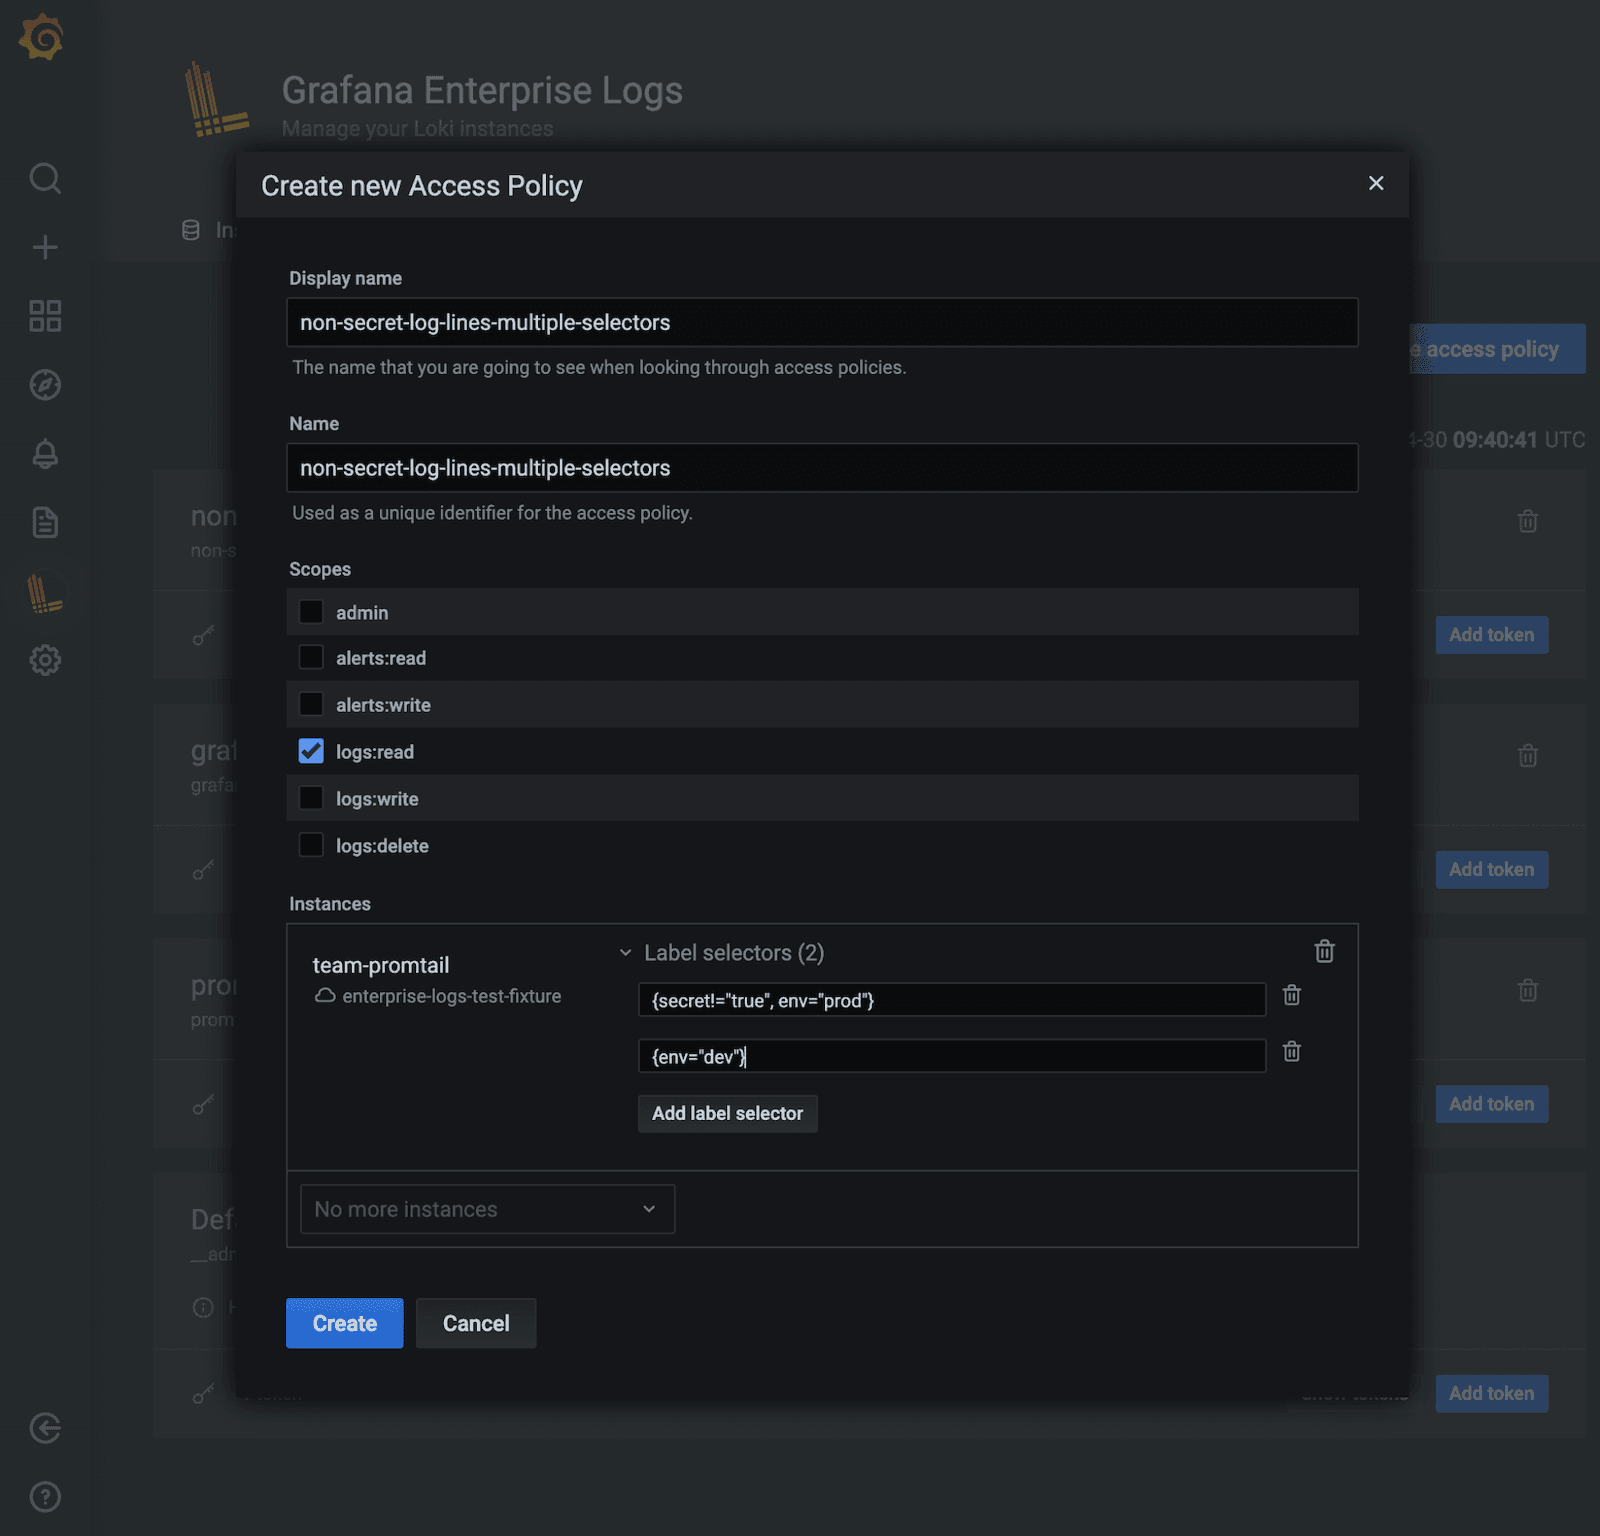Delete the secret!="true" label selector row
The height and width of the screenshot is (1536, 1600).
(x=1292, y=995)
